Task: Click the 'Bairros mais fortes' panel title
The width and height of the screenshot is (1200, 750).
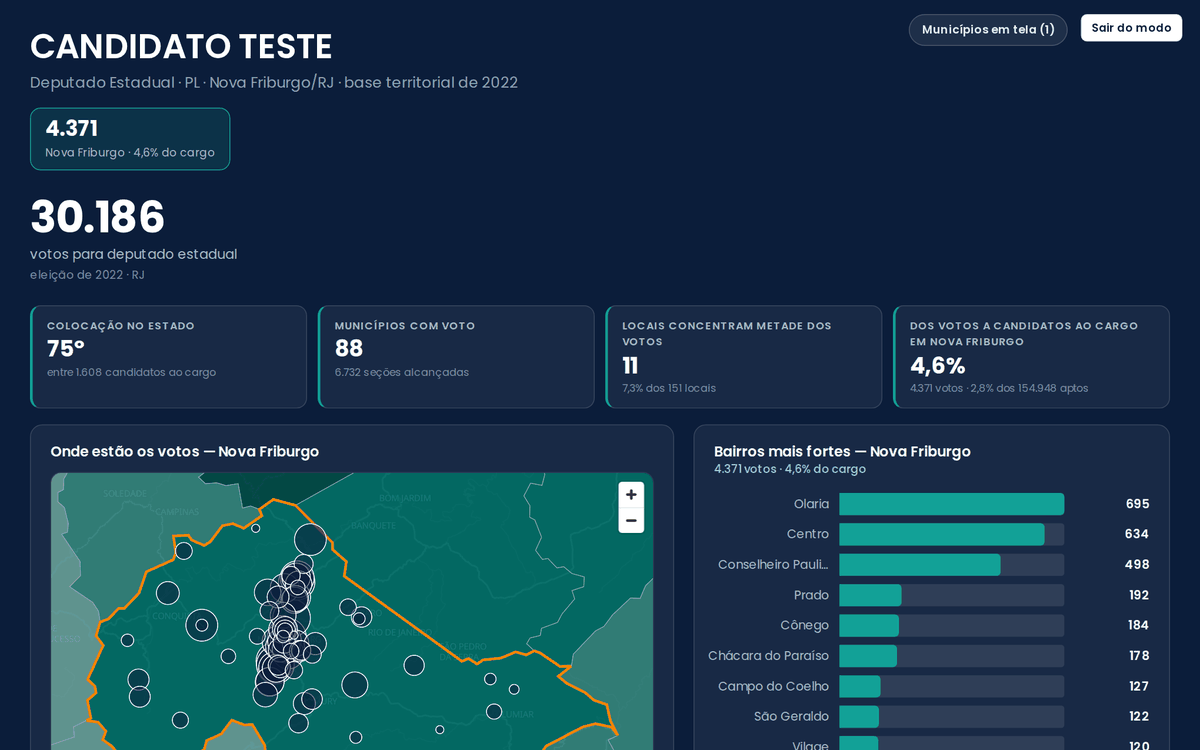Action: coord(842,452)
